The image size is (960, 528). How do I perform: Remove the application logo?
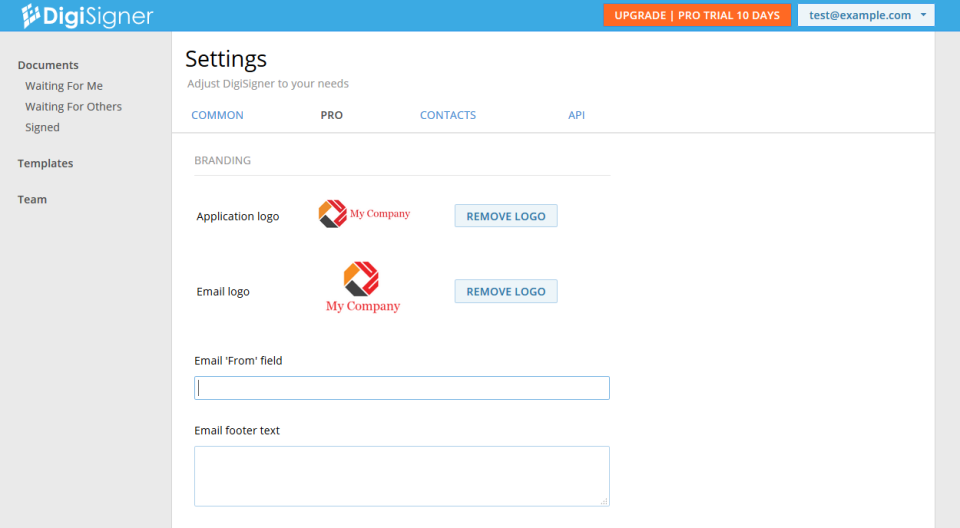click(x=506, y=216)
